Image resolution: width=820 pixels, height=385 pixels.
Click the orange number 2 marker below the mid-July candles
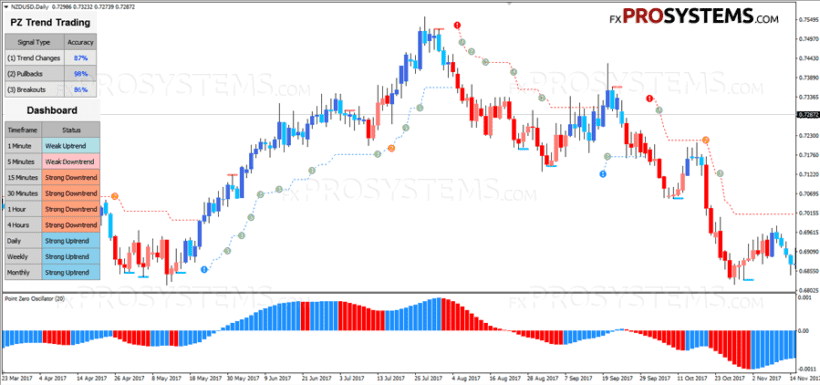391,149
